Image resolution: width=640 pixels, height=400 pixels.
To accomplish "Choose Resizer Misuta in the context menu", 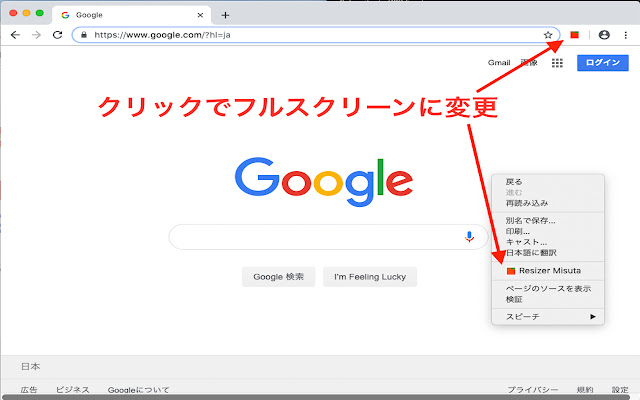I will [x=548, y=271].
